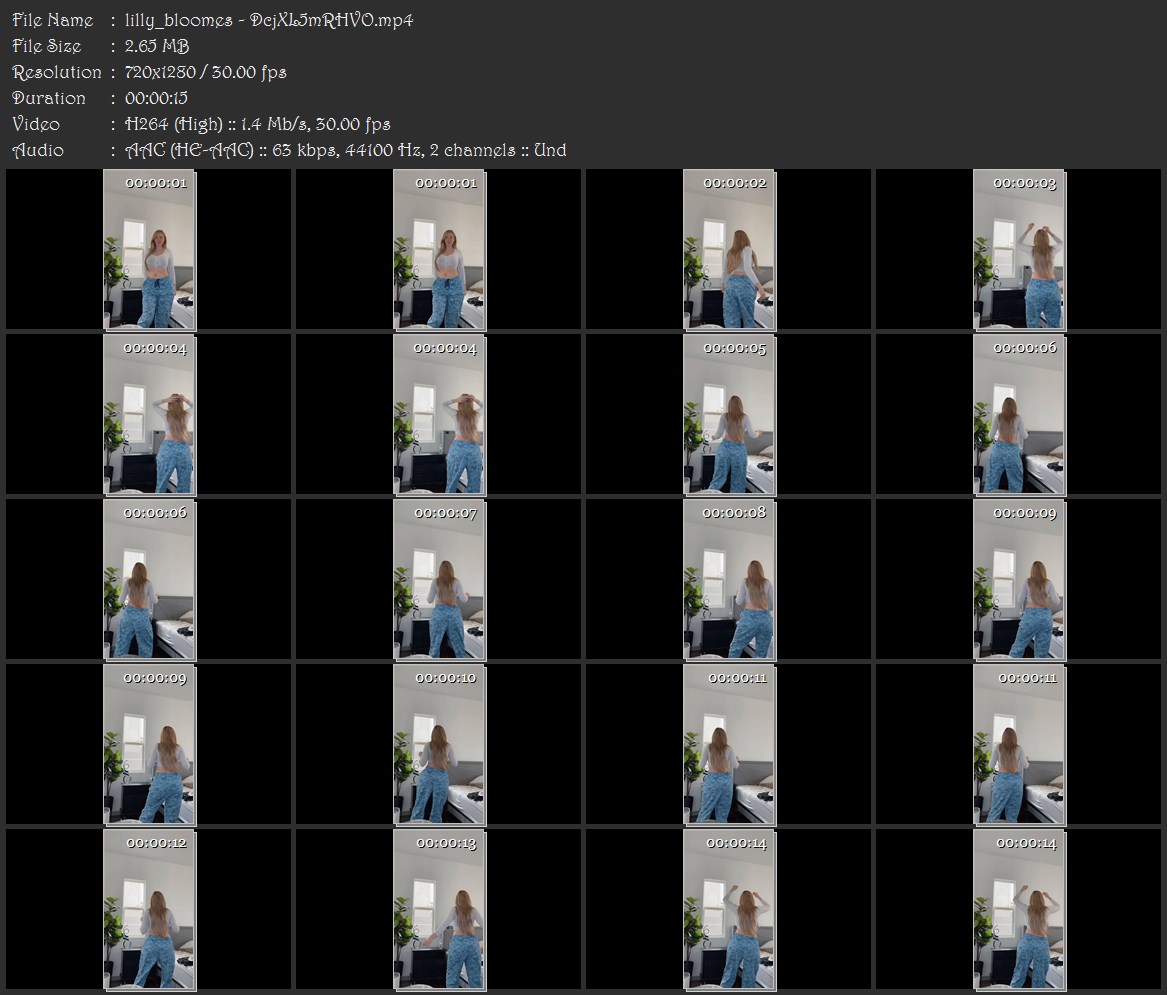The width and height of the screenshot is (1167, 995).
Task: Click the 'File Name' label
Action: 53,20
